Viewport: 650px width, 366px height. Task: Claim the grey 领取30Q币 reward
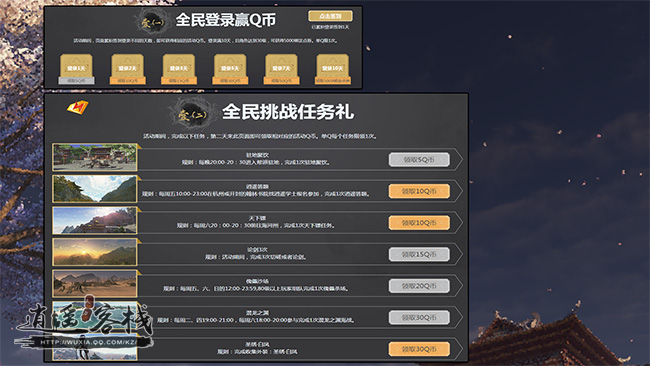419,318
